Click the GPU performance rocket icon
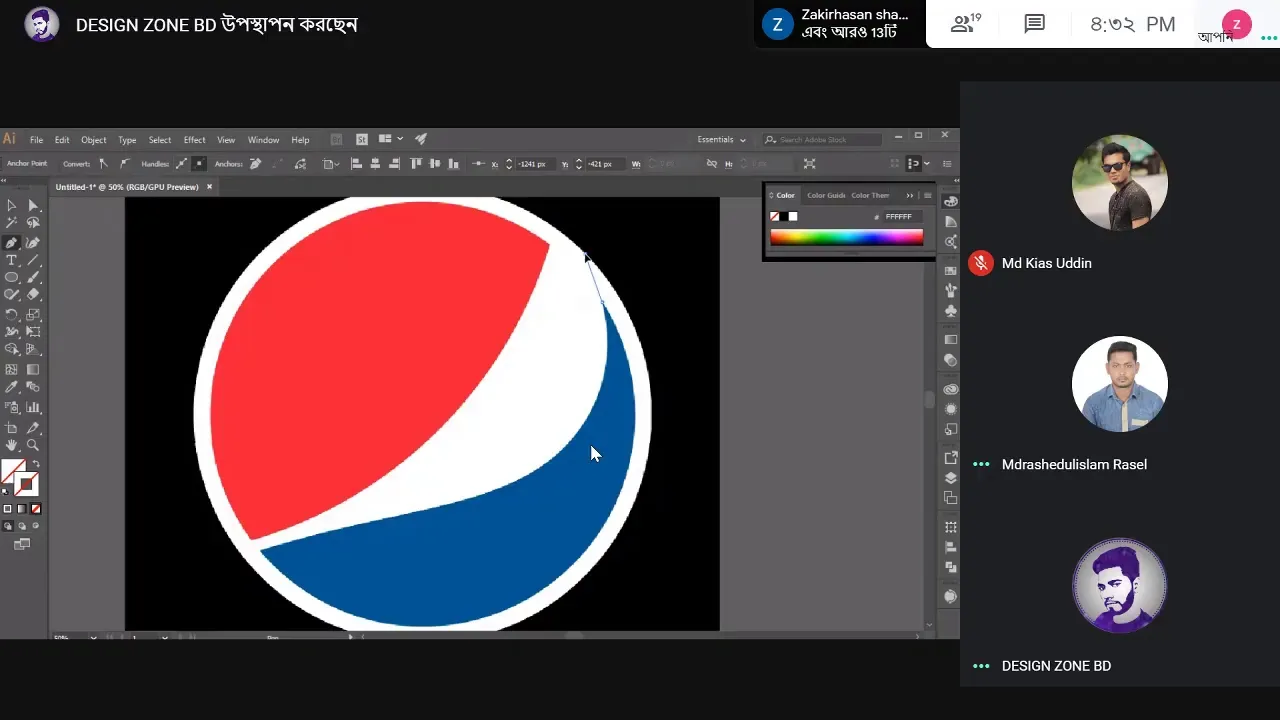The width and height of the screenshot is (1280, 720). click(421, 139)
